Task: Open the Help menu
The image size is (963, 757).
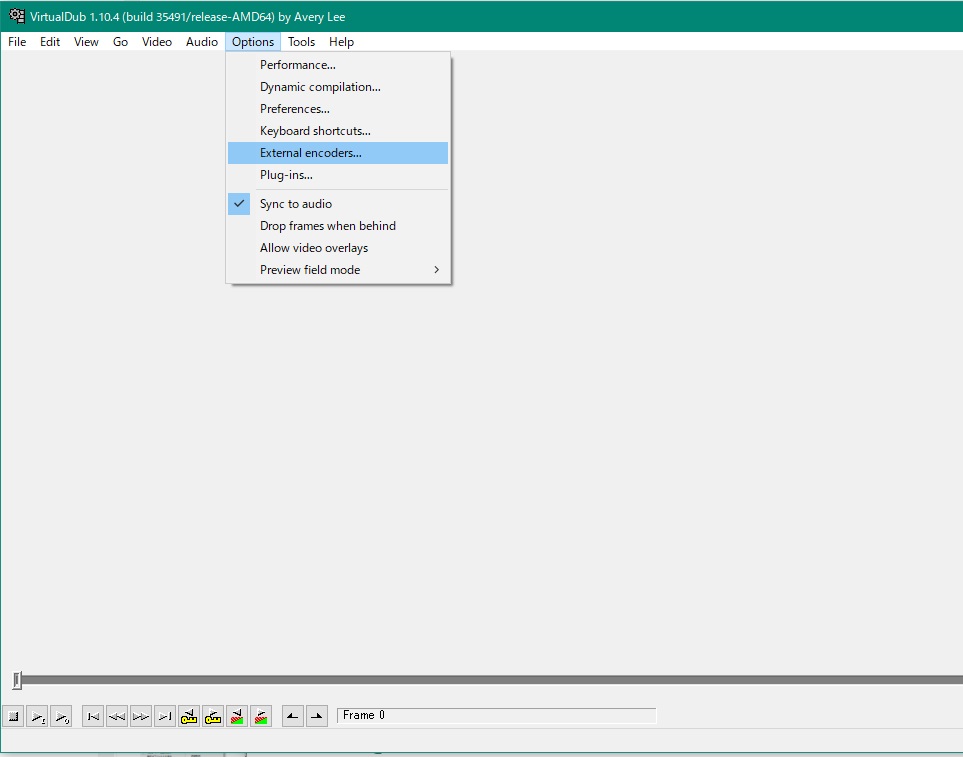Action: coord(341,42)
